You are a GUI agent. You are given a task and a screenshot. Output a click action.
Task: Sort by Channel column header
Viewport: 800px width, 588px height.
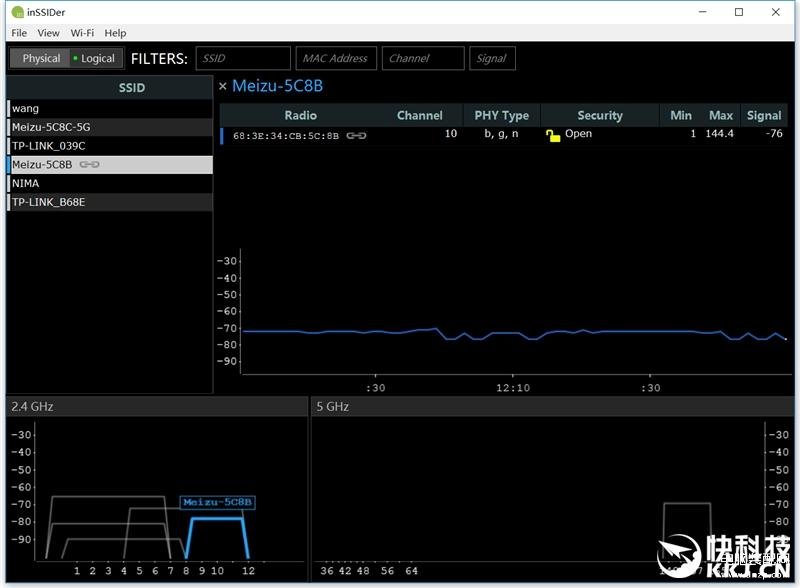tap(419, 115)
